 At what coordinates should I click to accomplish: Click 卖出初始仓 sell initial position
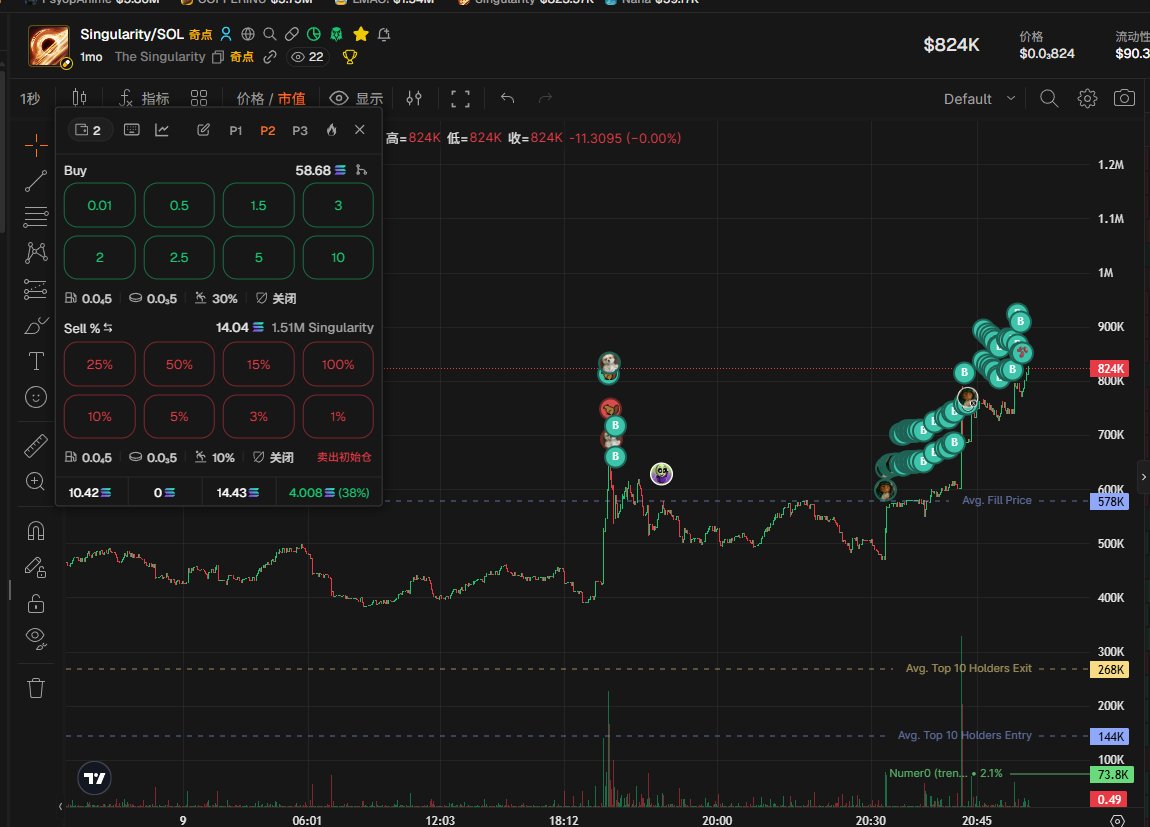point(344,457)
